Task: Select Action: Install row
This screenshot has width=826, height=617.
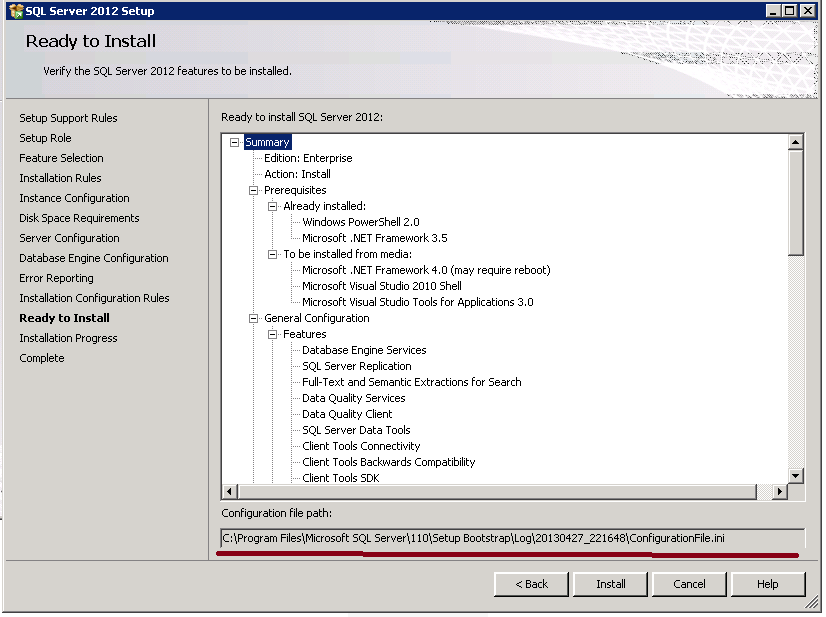Action: tap(298, 174)
